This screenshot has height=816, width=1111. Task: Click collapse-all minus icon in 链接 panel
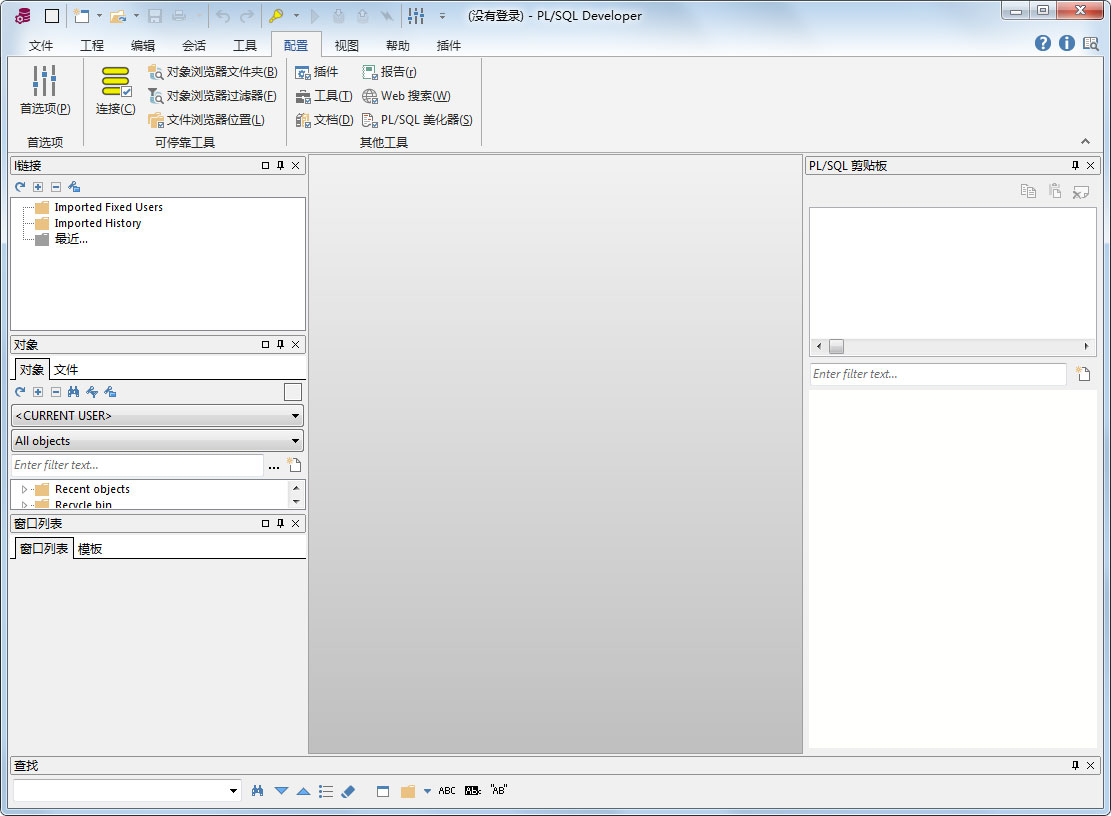tap(56, 187)
